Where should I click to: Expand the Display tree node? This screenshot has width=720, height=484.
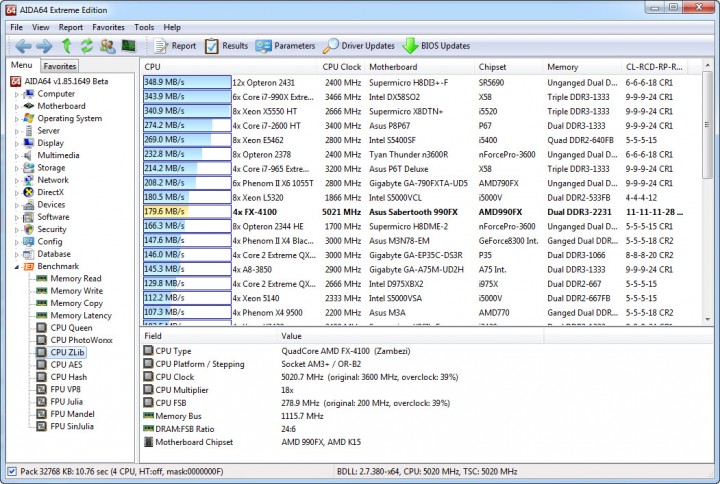pyautogui.click(x=17, y=144)
